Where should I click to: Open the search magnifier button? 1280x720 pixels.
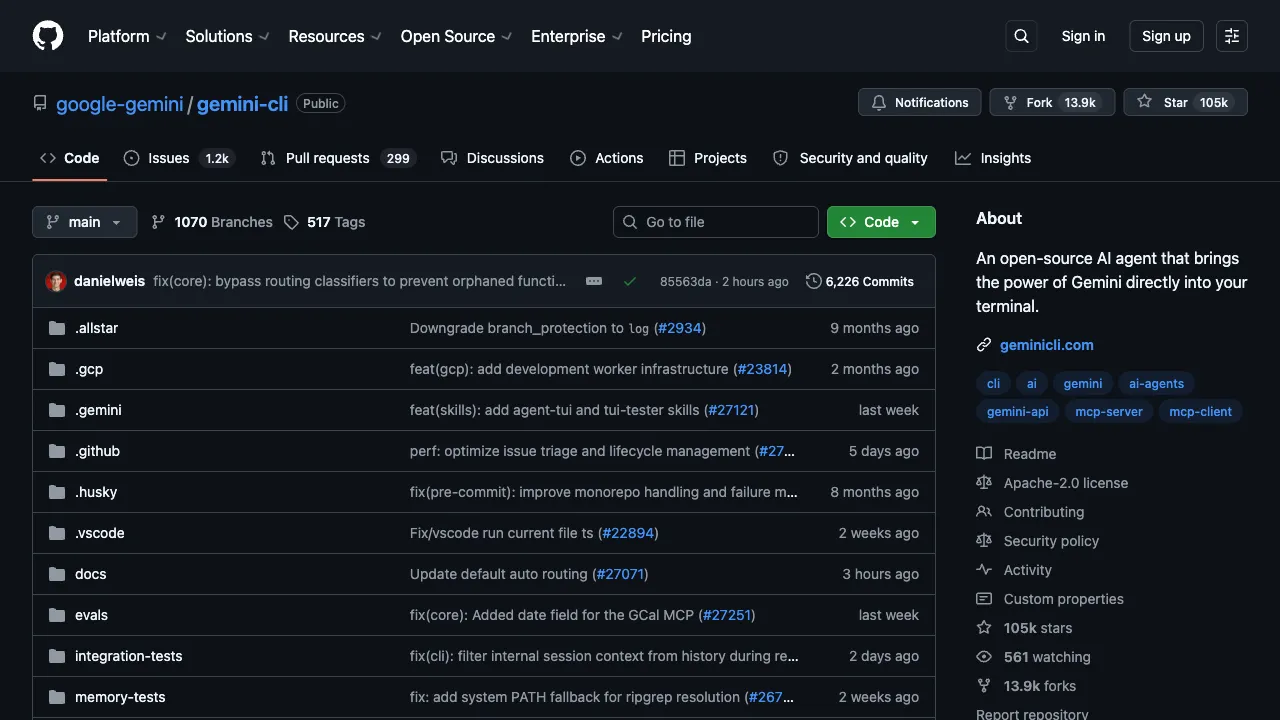pyautogui.click(x=1021, y=36)
